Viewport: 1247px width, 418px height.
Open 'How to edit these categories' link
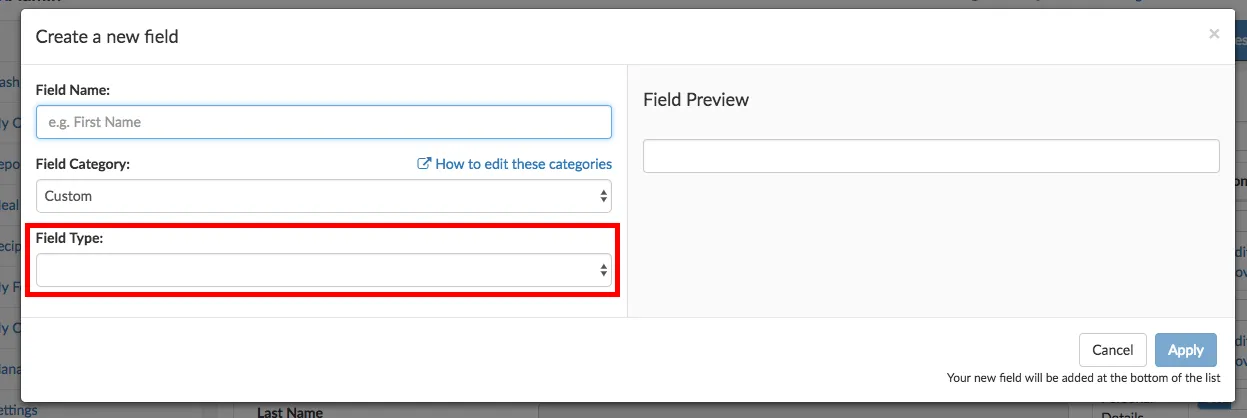point(523,164)
